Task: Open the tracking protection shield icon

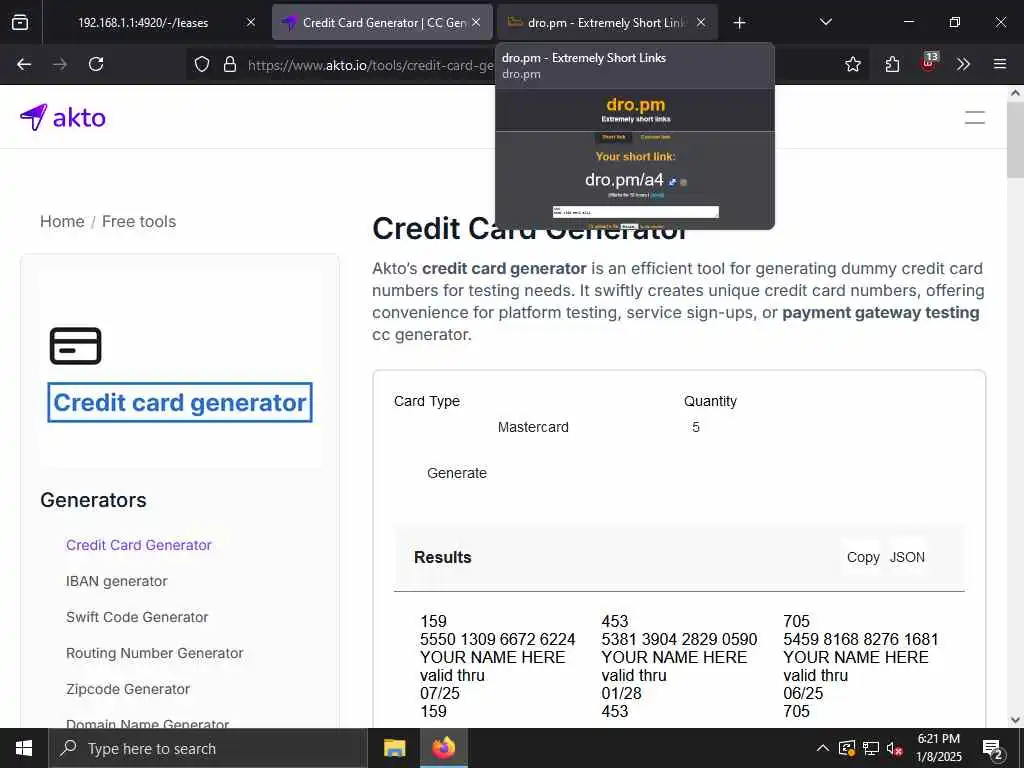Action: click(202, 64)
